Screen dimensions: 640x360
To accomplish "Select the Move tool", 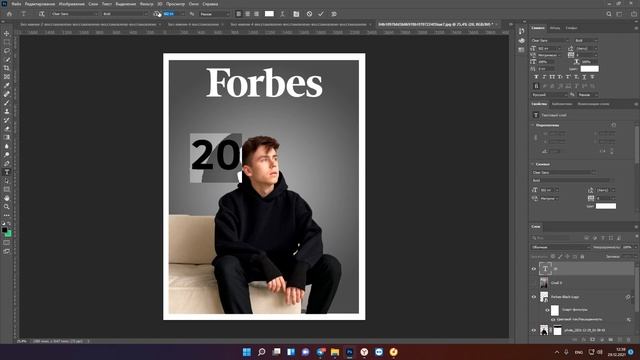I will pyautogui.click(x=7, y=33).
